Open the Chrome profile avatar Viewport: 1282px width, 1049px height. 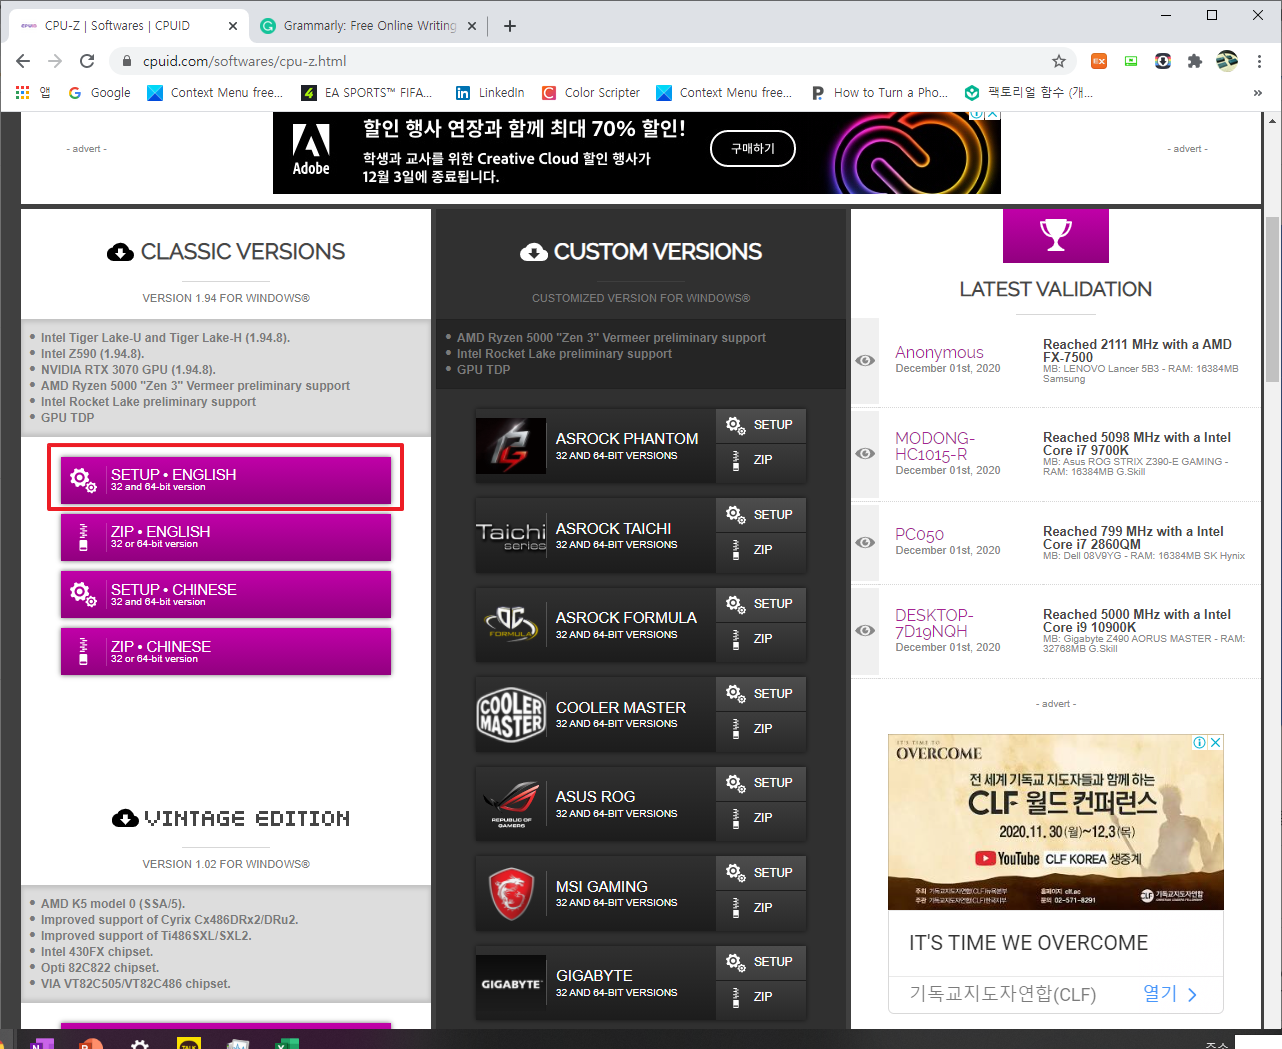[x=1227, y=61]
